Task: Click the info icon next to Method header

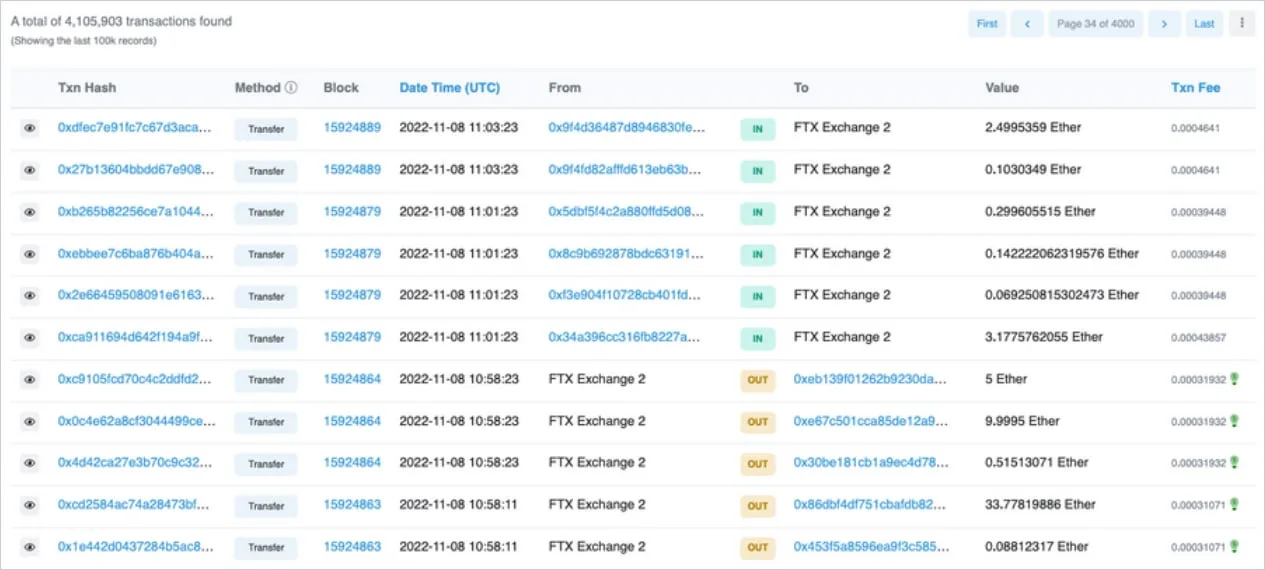Action: (291, 88)
